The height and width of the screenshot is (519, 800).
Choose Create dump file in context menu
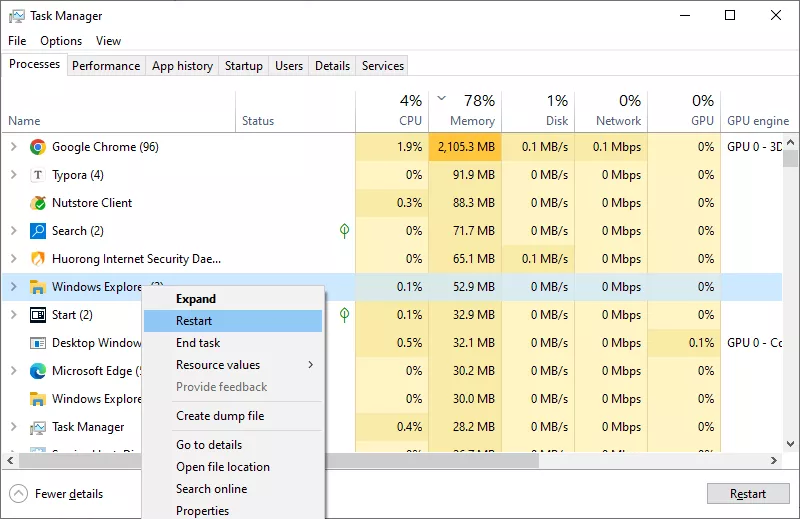coord(233,416)
